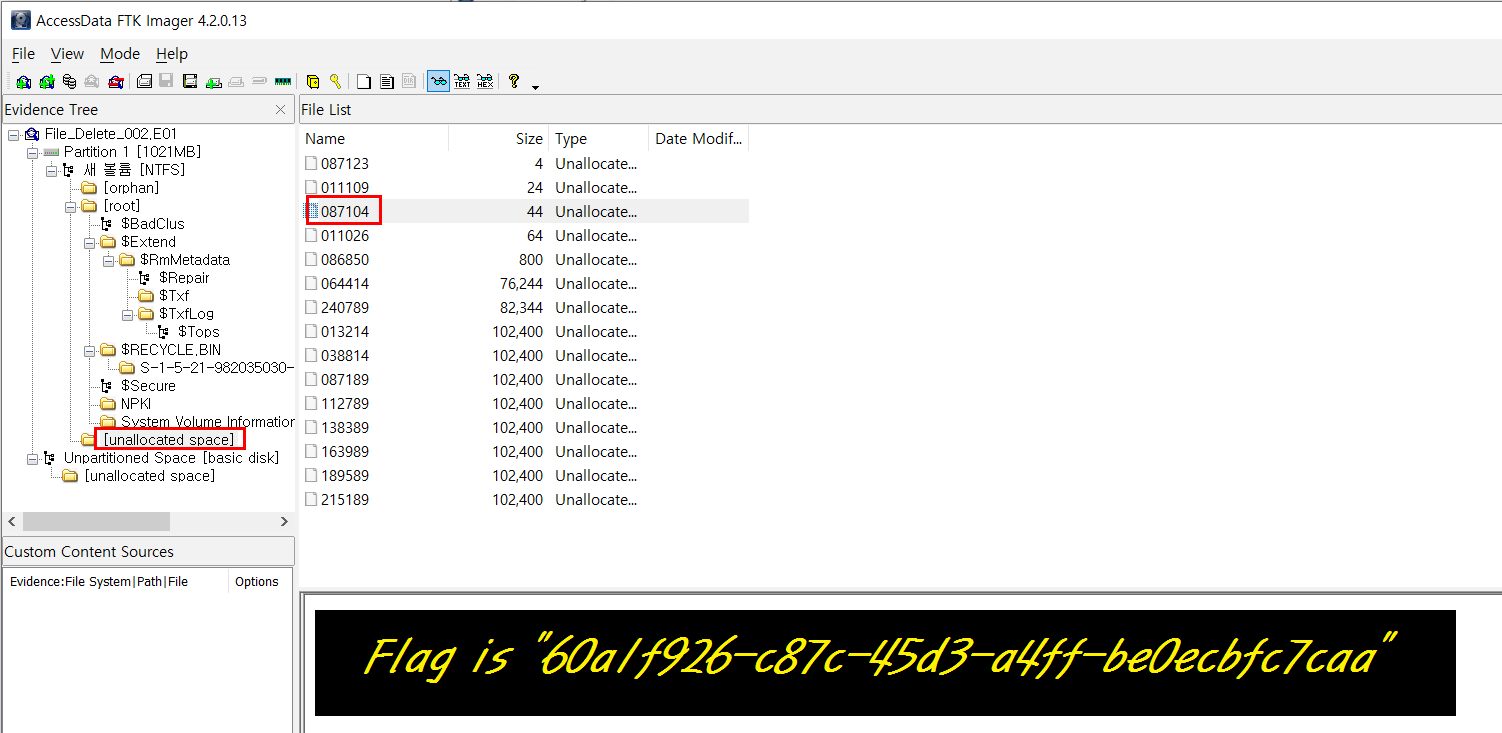
Task: Click the Obtain Protected Files safe icon
Action: pyautogui.click(x=313, y=82)
